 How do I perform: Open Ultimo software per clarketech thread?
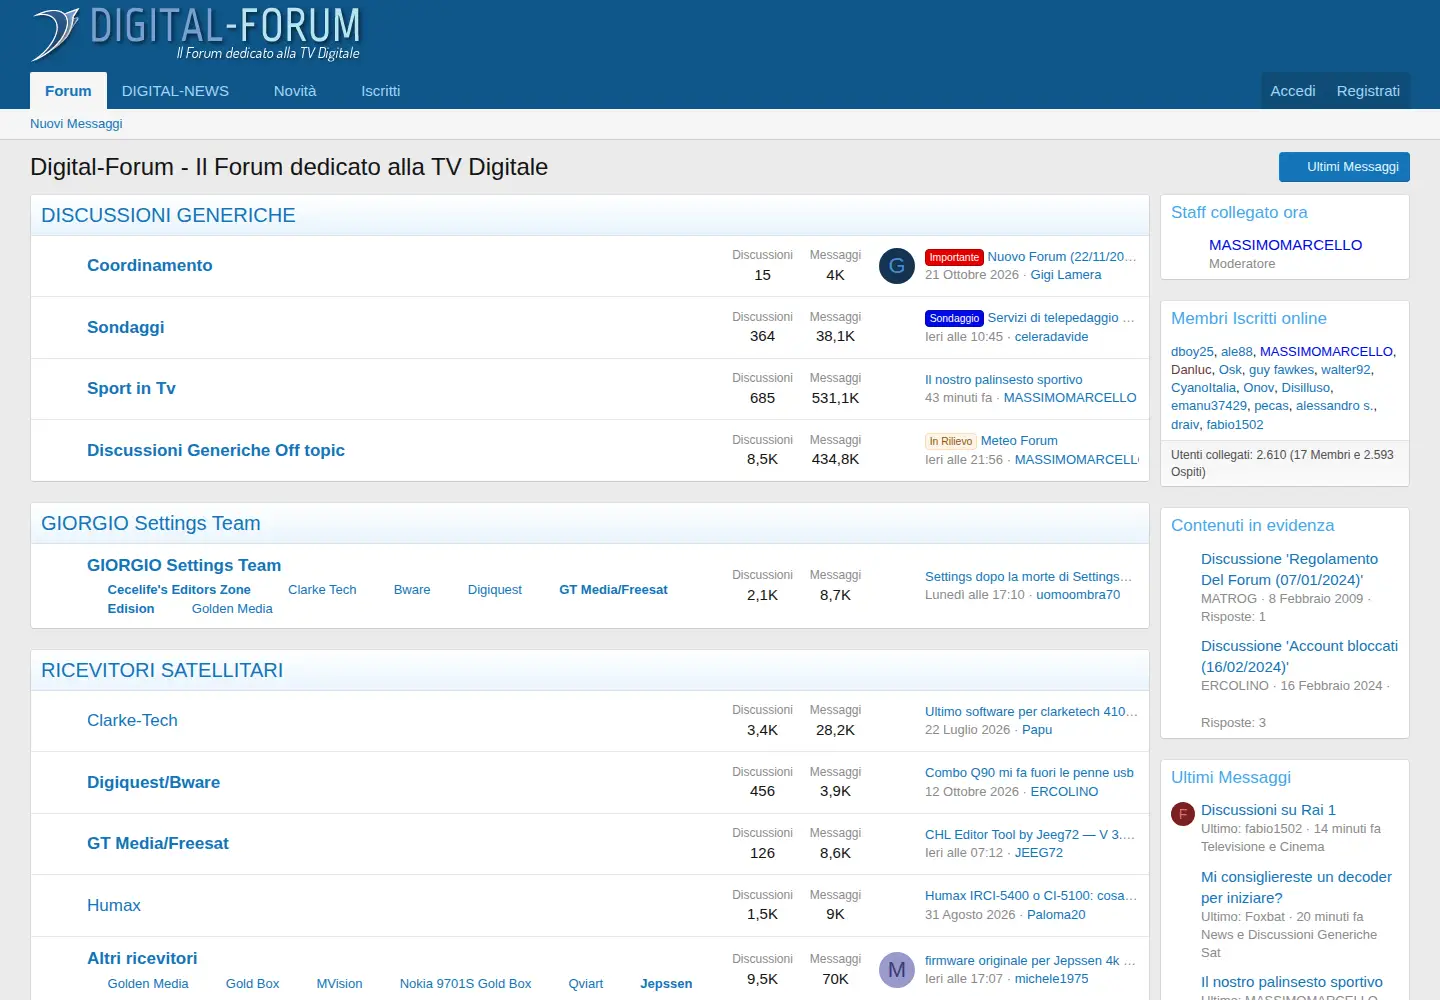(1032, 712)
